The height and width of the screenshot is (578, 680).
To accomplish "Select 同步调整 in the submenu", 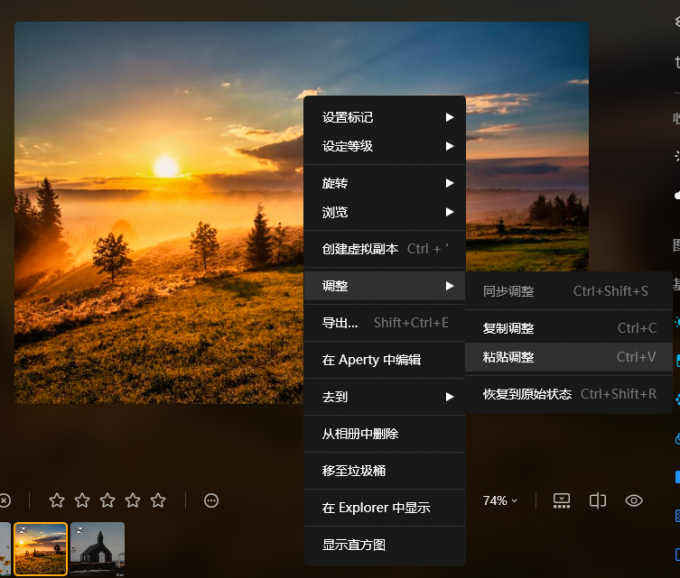I will [x=569, y=291].
